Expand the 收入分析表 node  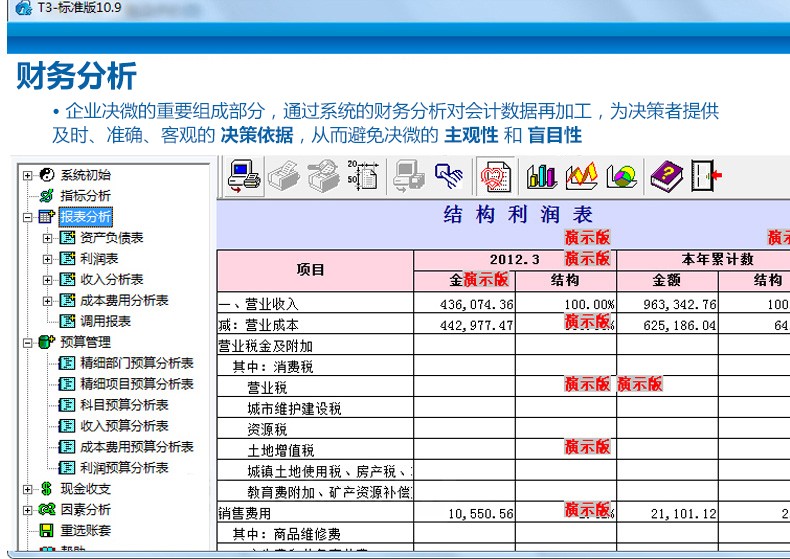click(x=47, y=280)
